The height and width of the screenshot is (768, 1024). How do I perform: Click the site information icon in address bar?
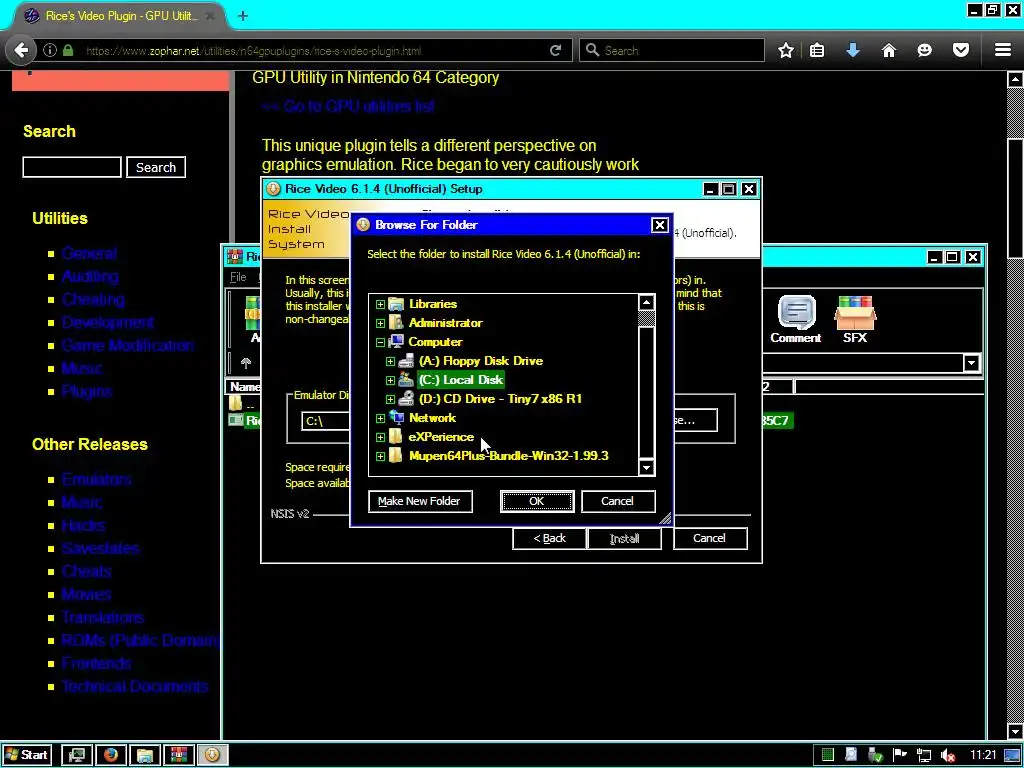[x=50, y=50]
